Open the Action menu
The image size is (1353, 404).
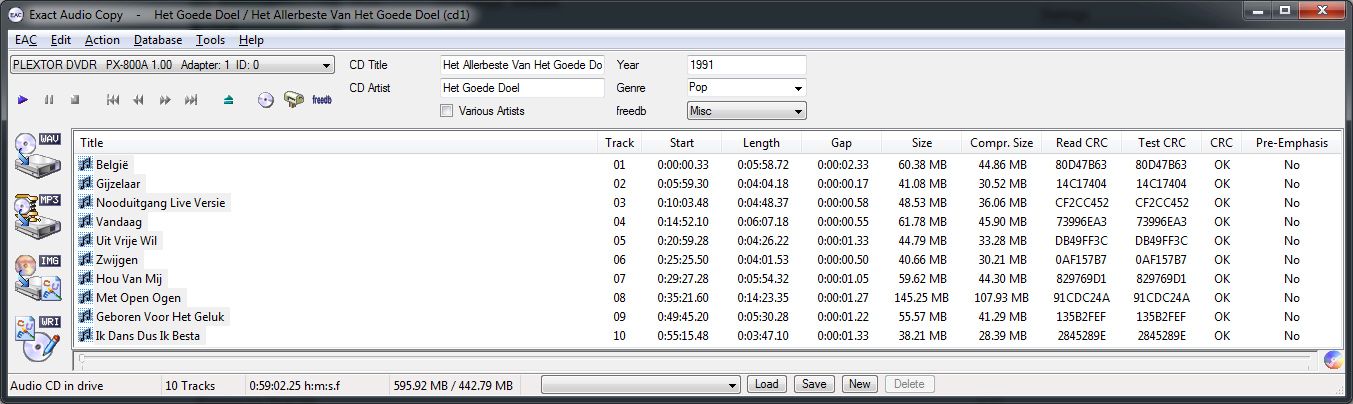pos(102,40)
